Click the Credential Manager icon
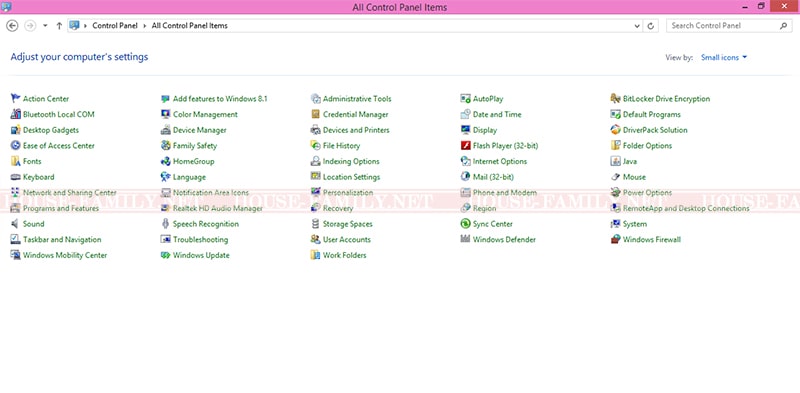Image resolution: width=800 pixels, height=393 pixels. coord(315,114)
